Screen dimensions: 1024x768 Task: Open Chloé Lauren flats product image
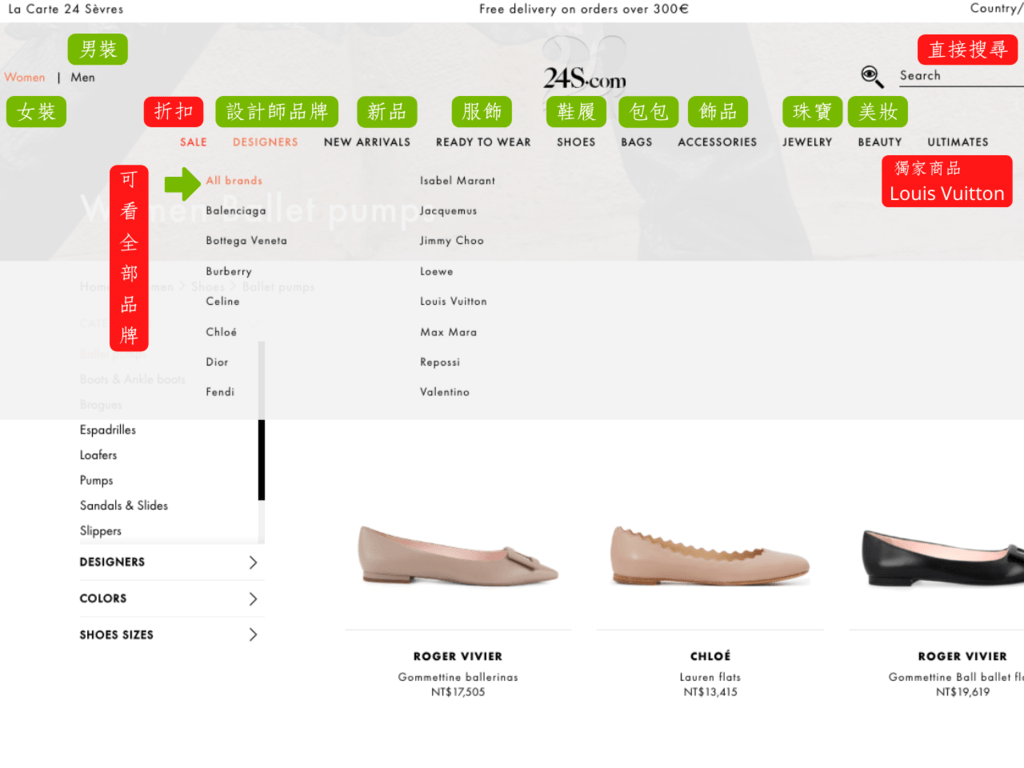click(711, 555)
